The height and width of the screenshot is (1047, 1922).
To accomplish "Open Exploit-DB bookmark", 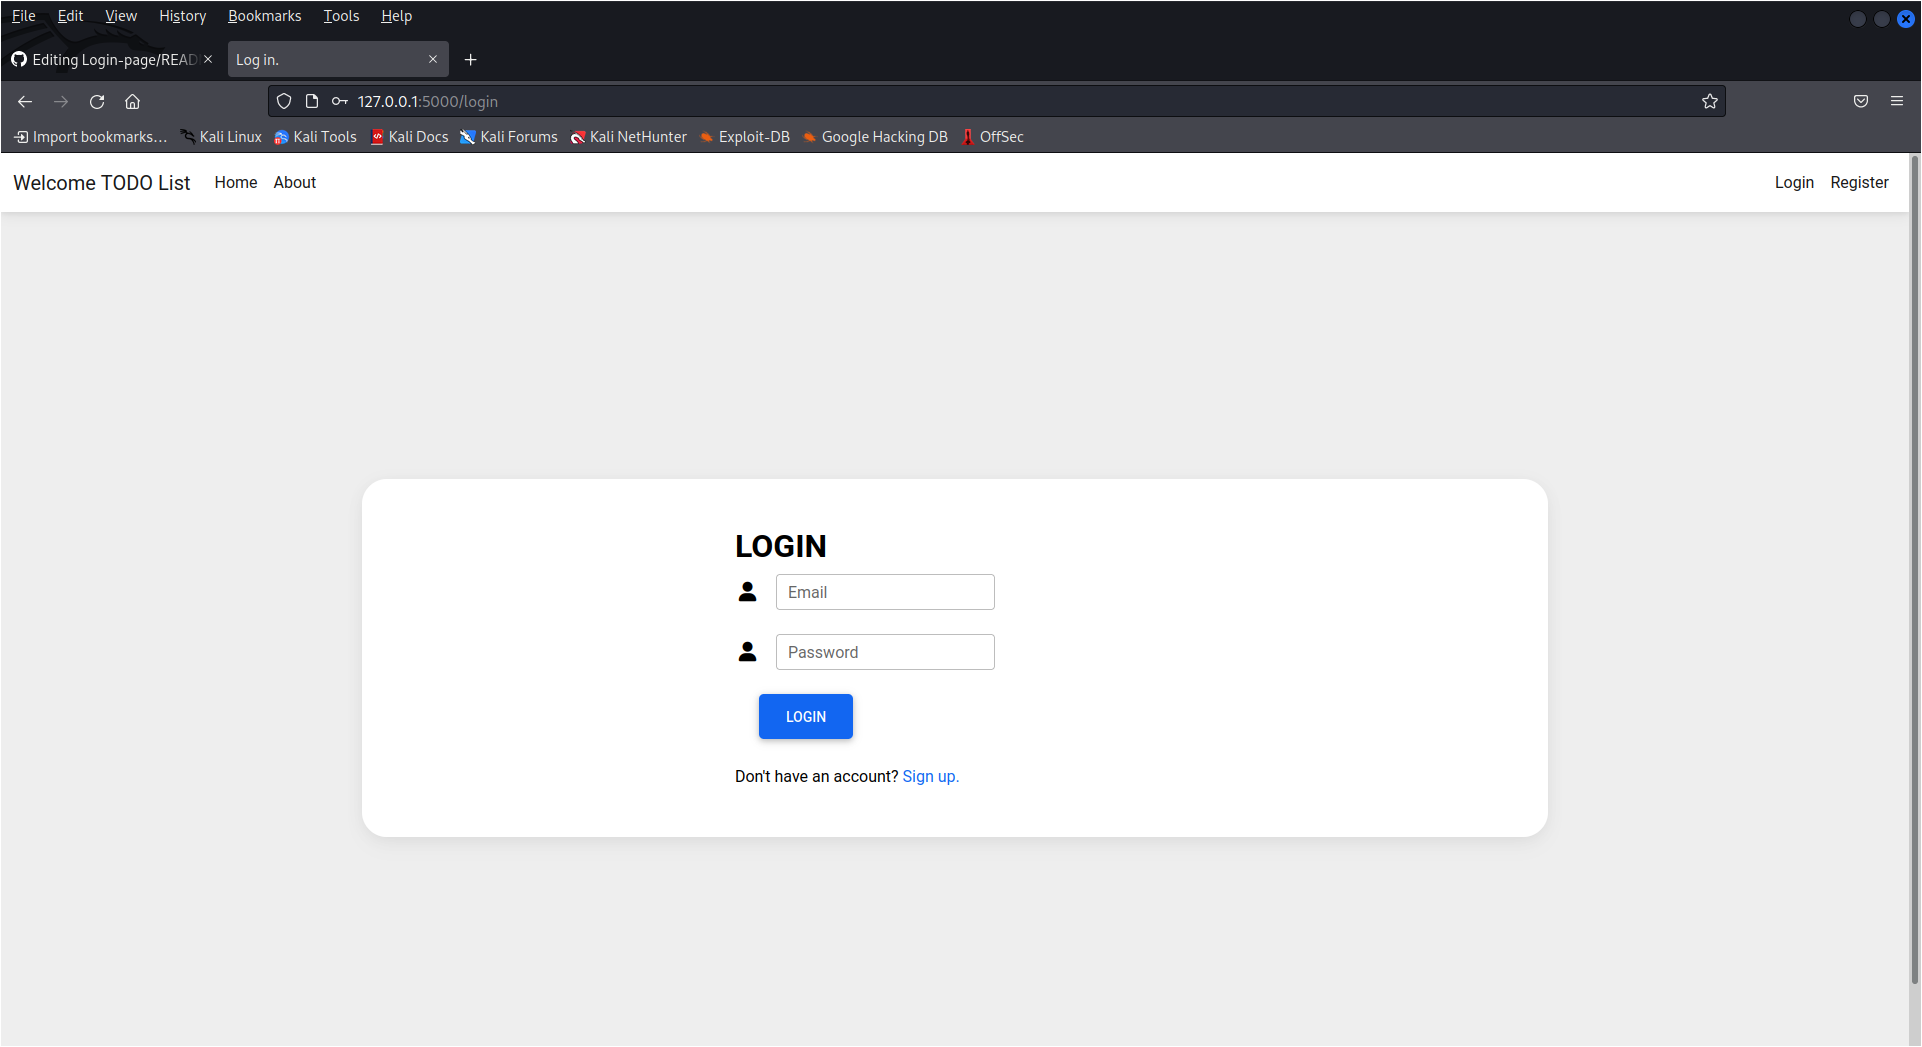I will (x=745, y=137).
